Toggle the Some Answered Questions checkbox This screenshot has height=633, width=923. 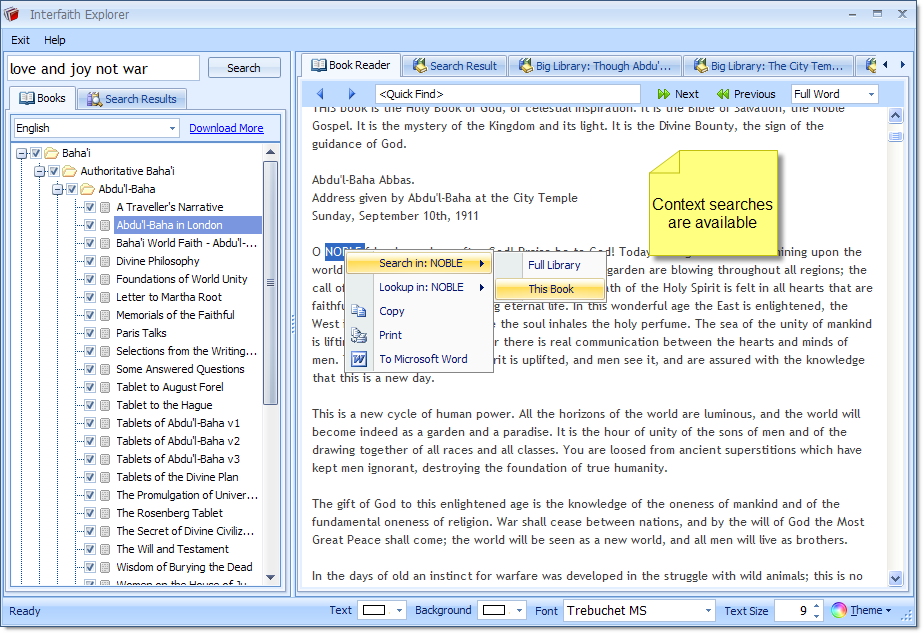pos(90,369)
